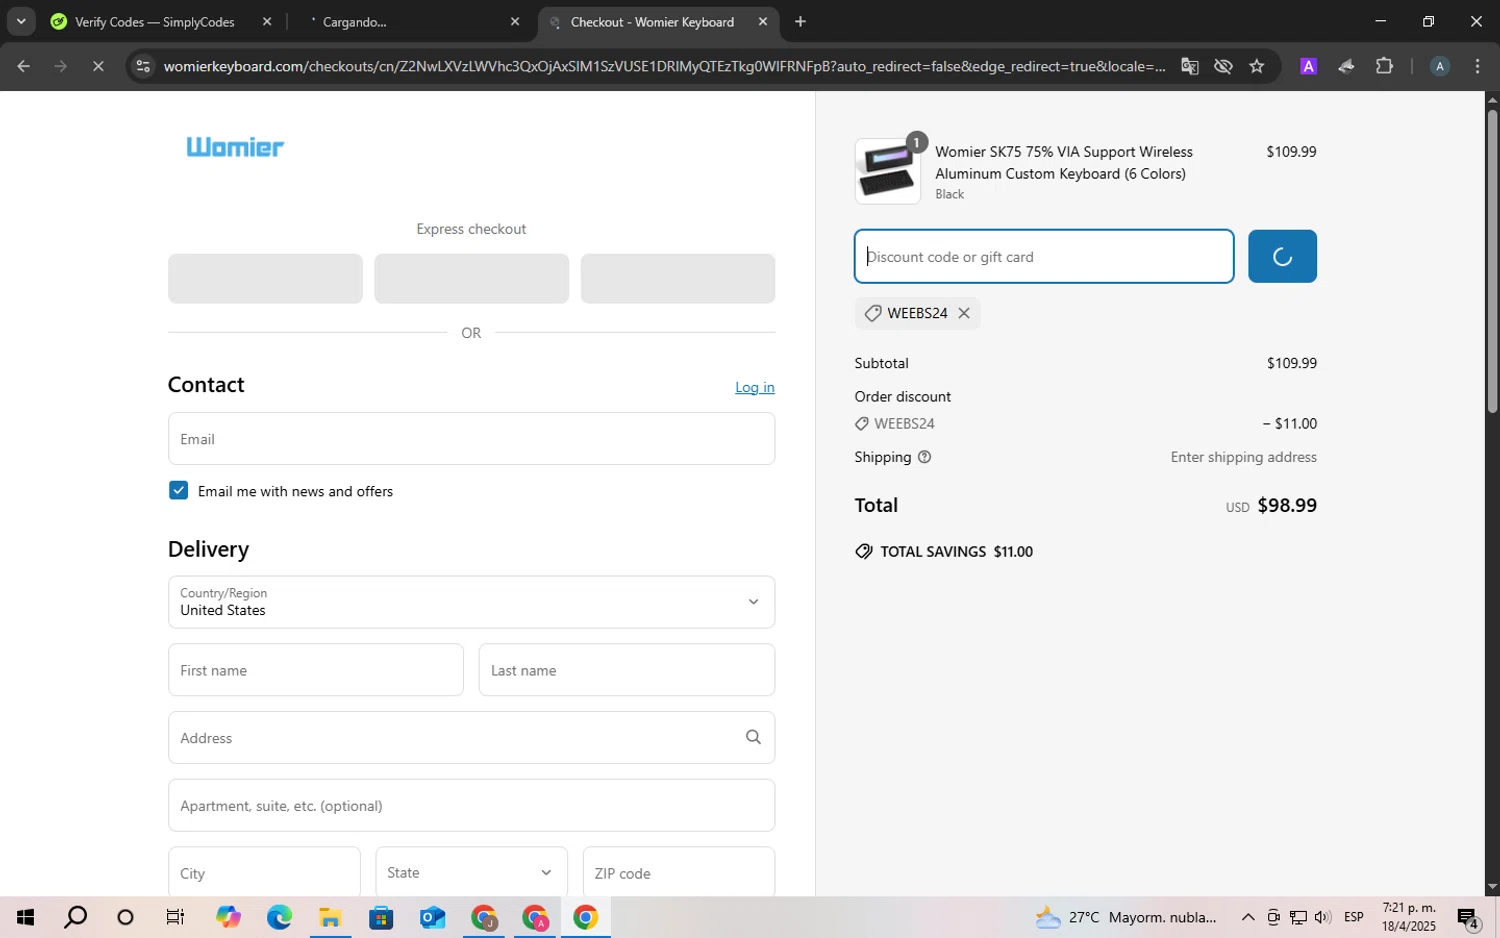
Task: Click the City input field
Action: 264,872
